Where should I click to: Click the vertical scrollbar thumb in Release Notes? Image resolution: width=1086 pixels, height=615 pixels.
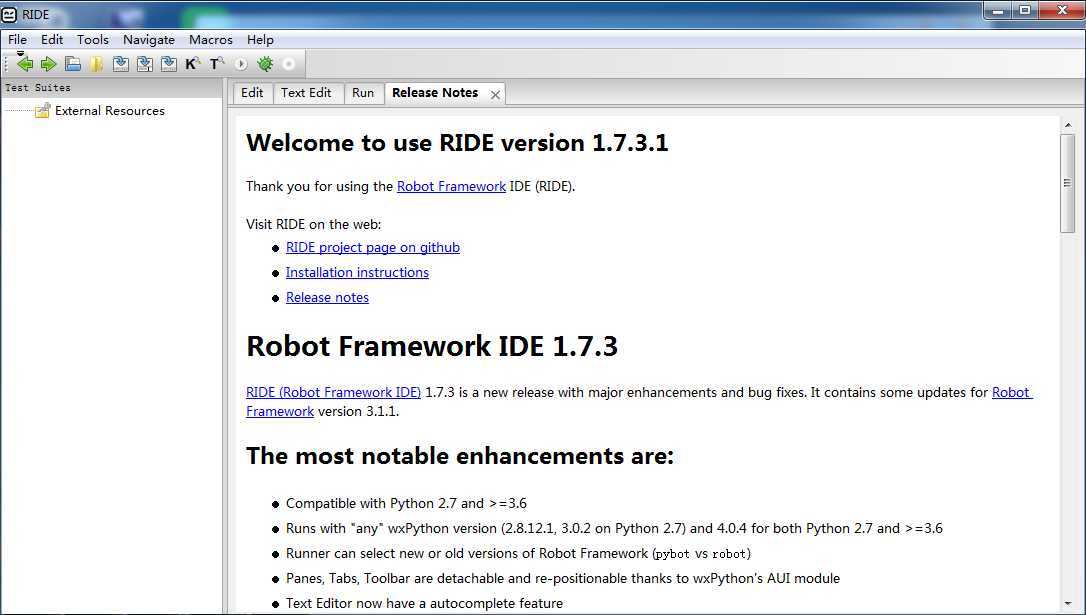[x=1068, y=183]
